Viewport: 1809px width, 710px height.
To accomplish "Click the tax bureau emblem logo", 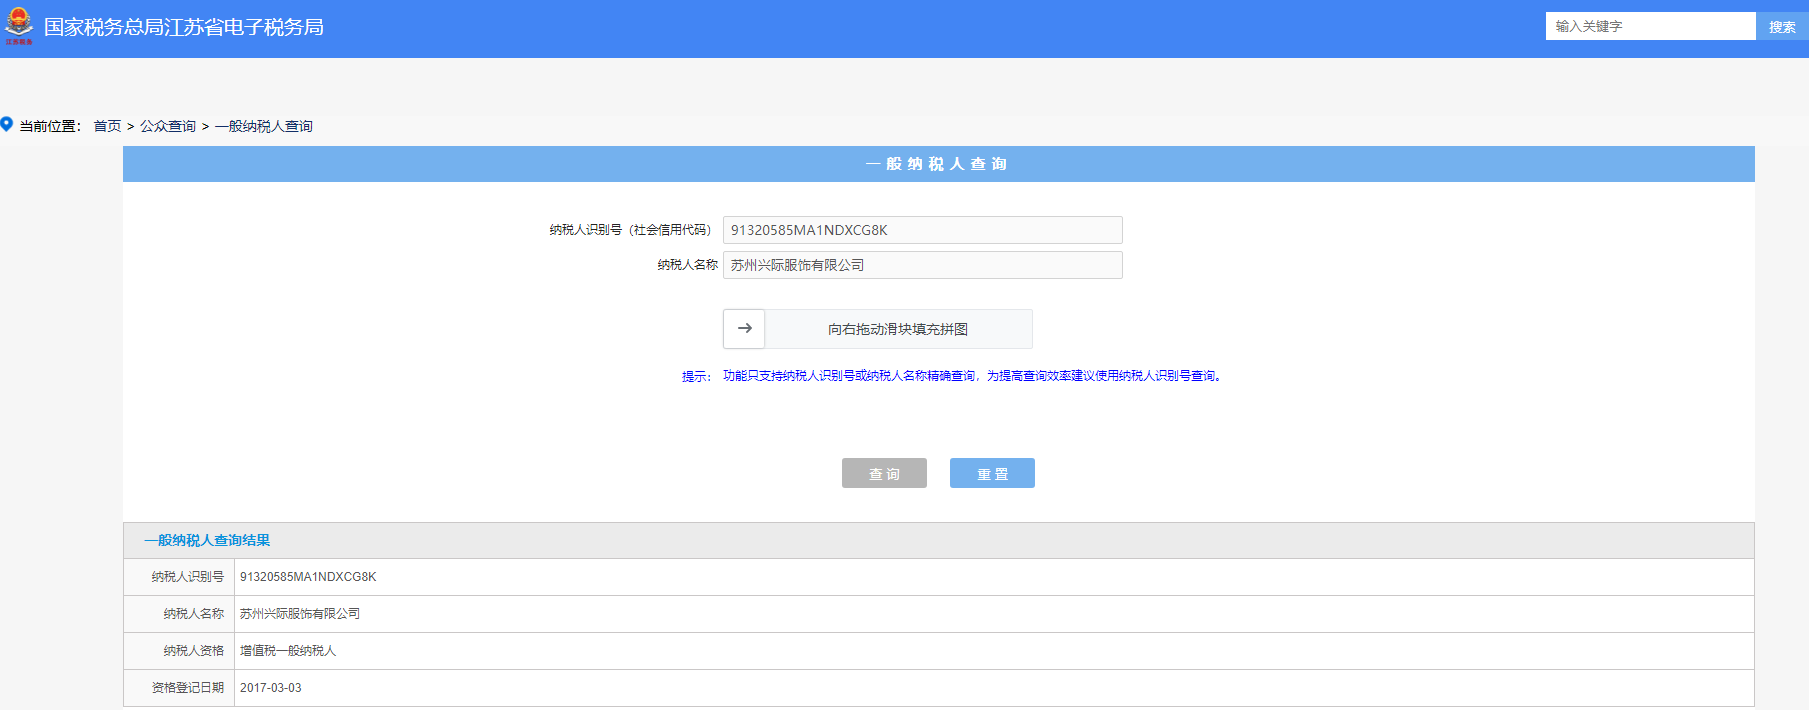I will pyautogui.click(x=19, y=26).
